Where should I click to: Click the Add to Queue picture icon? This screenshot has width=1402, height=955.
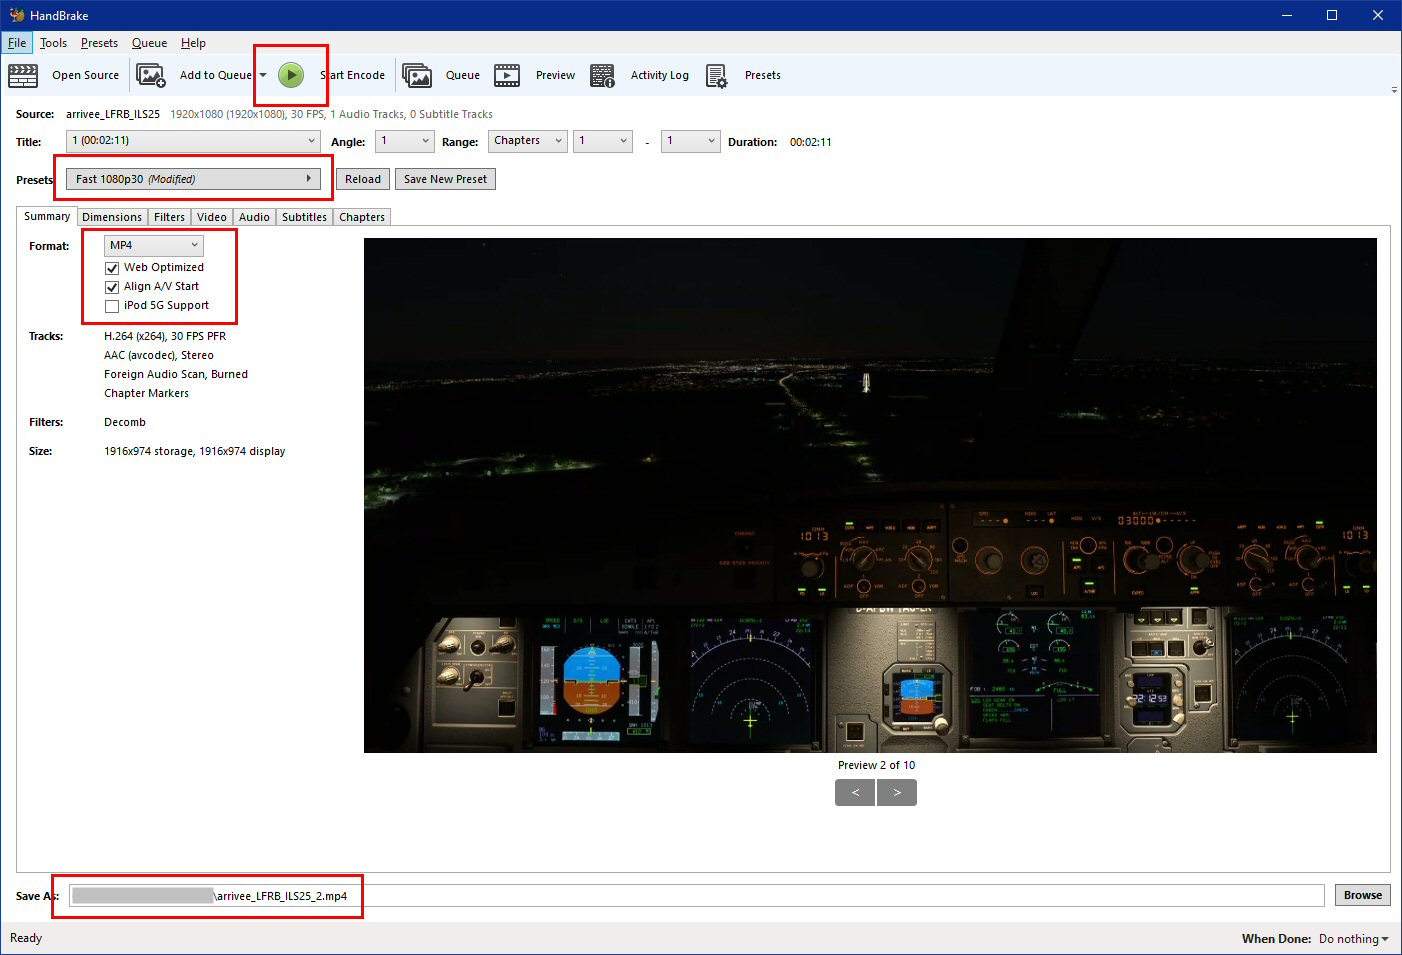click(151, 75)
